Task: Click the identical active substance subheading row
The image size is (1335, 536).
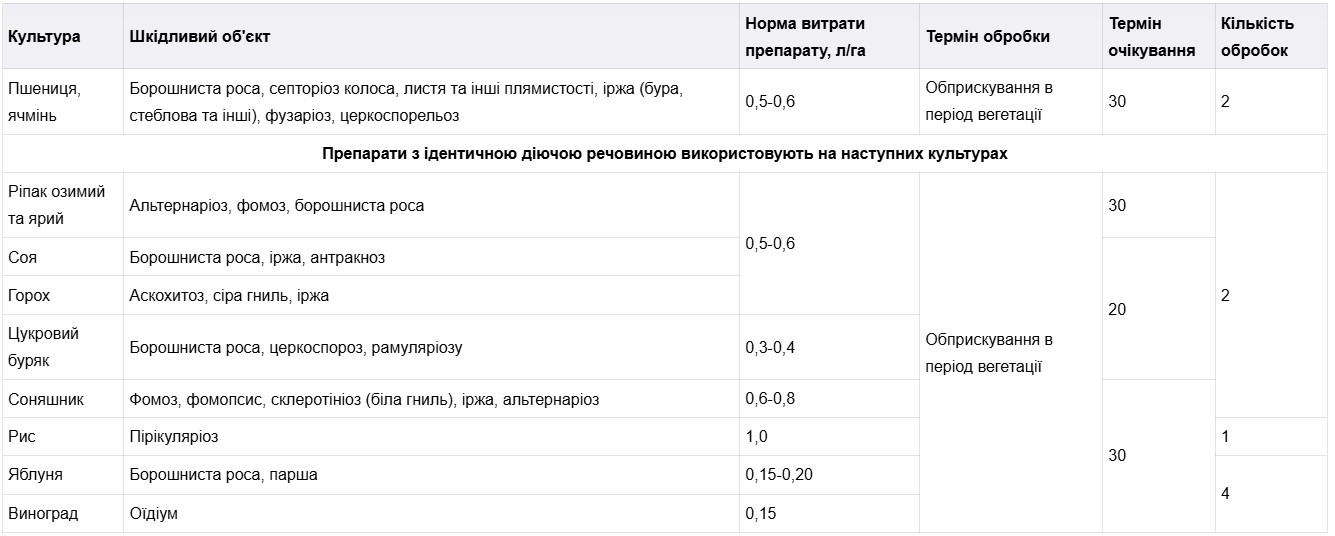Action: [x=665, y=154]
